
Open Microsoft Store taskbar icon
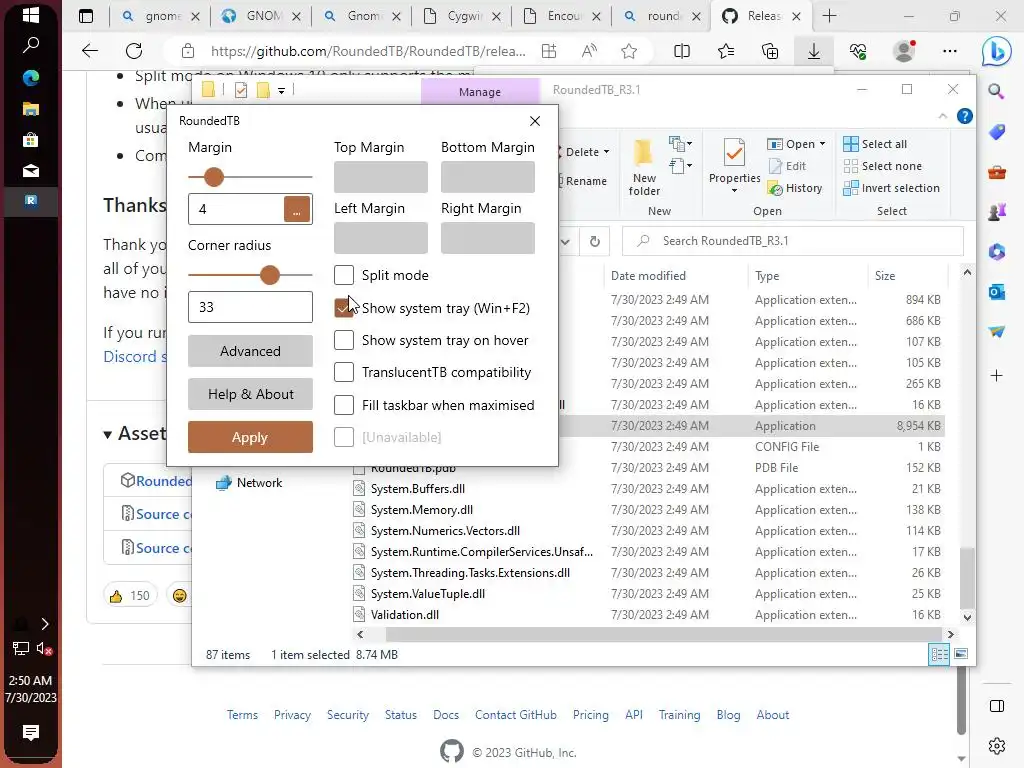31,140
